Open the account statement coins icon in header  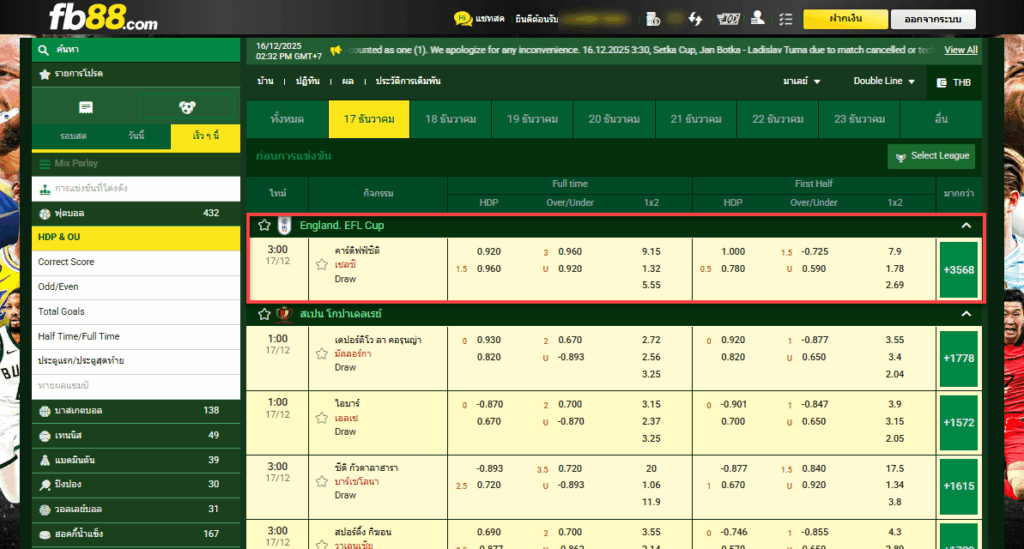[653, 19]
